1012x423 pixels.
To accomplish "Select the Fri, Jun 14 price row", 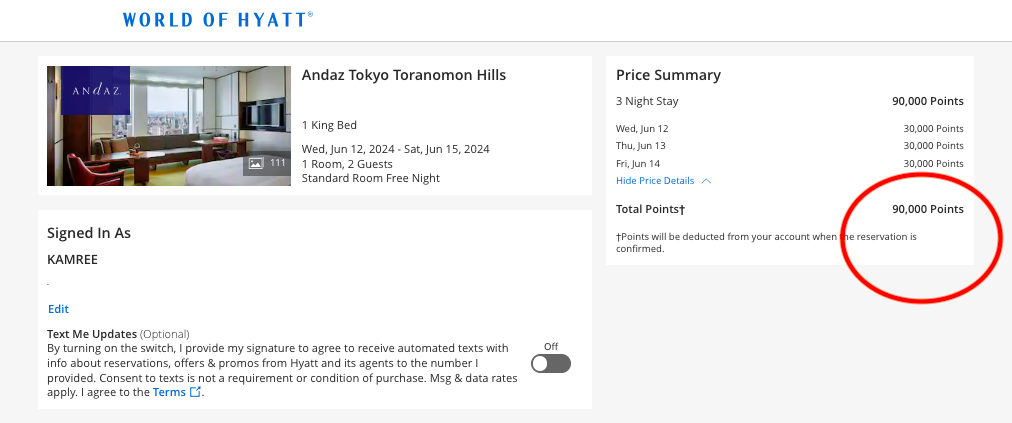I will [790, 163].
